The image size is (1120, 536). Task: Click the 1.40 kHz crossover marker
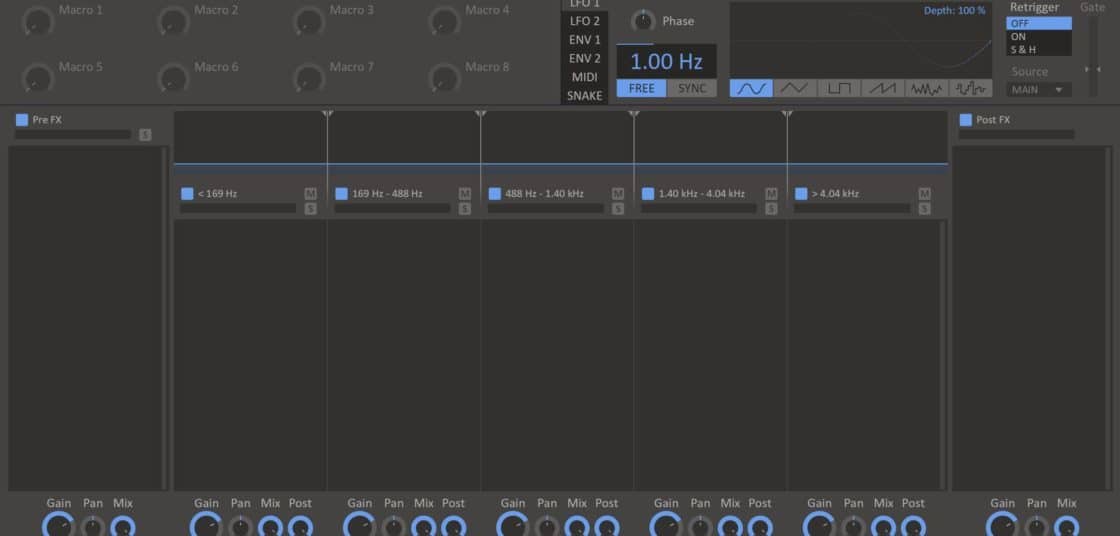click(634, 114)
